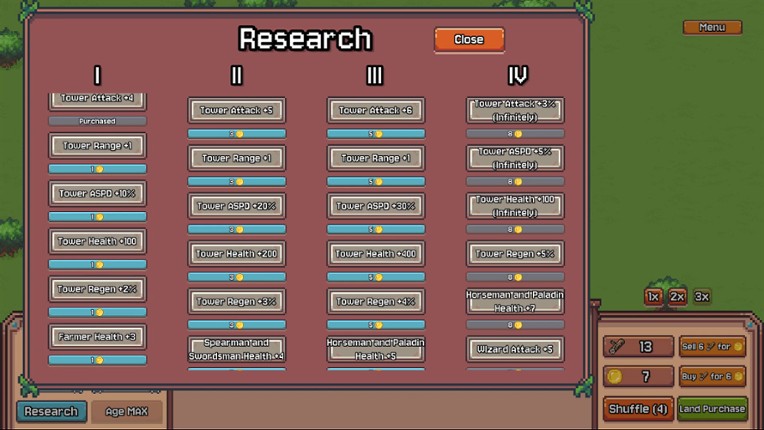Select the Tower Health +400 research

(375, 254)
